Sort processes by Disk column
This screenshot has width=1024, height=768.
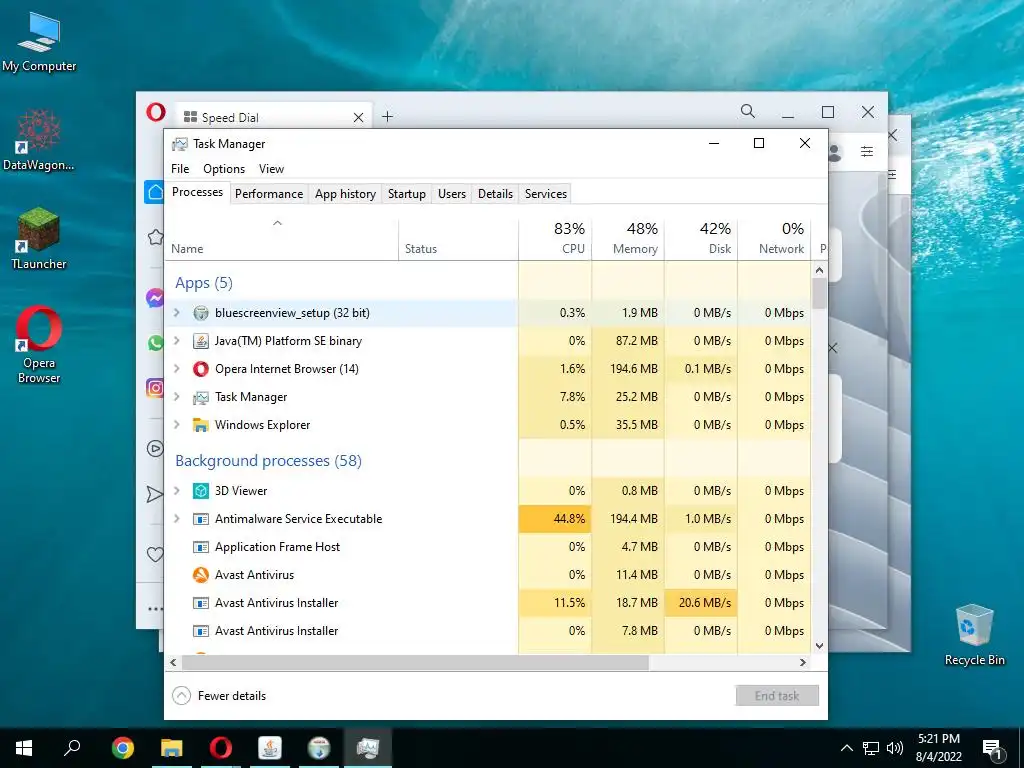pyautogui.click(x=701, y=239)
